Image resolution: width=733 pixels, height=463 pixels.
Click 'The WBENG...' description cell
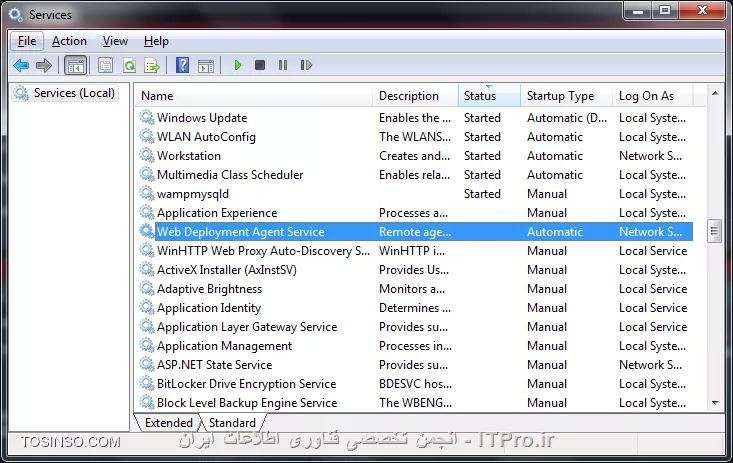[x=415, y=403]
